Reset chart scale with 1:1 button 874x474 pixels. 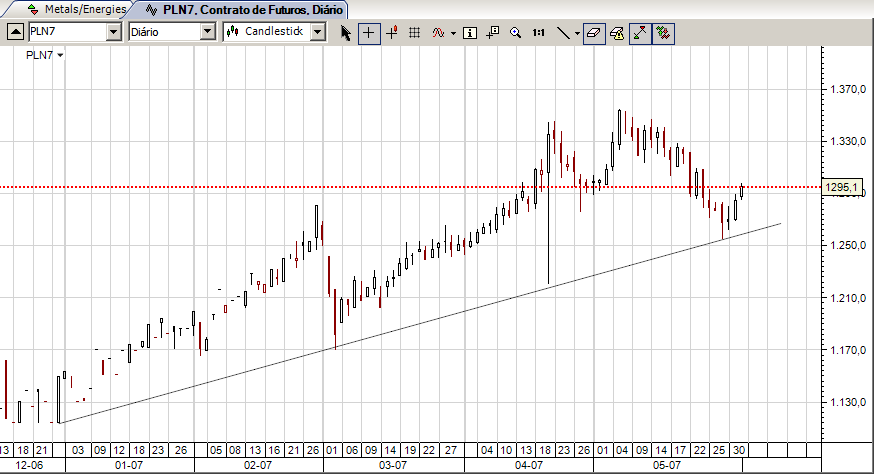click(538, 33)
